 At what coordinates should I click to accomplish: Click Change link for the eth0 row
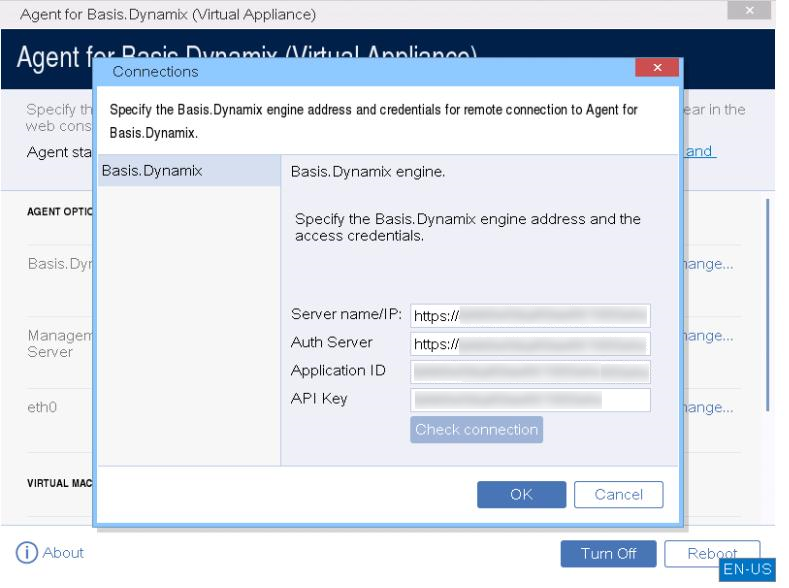pos(708,407)
